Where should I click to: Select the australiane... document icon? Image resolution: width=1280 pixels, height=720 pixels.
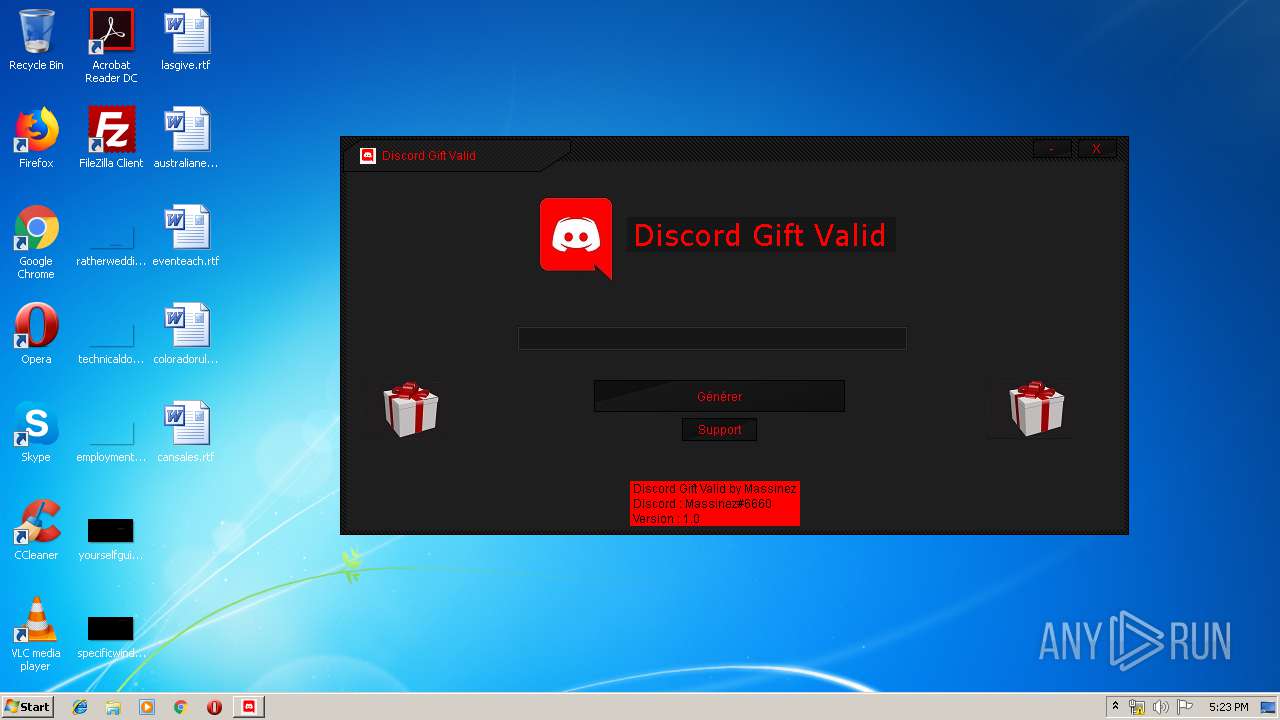coord(186,138)
